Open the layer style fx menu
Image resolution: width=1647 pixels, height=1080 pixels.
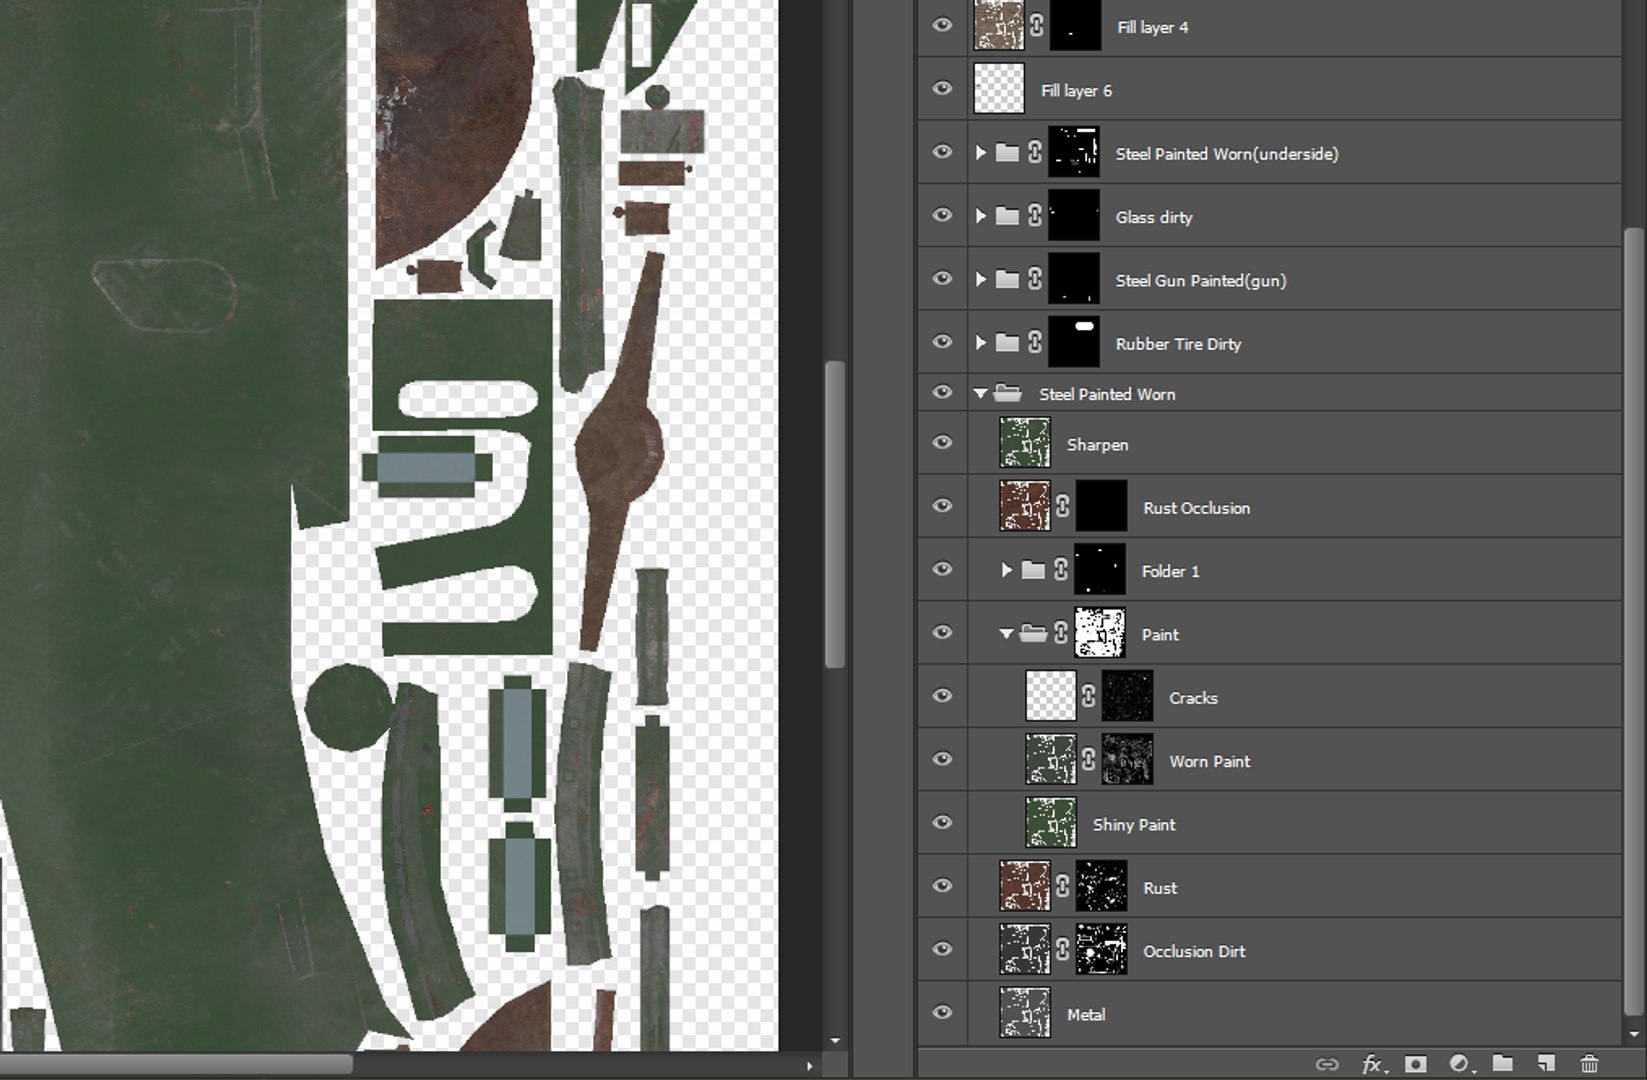tap(1373, 1064)
